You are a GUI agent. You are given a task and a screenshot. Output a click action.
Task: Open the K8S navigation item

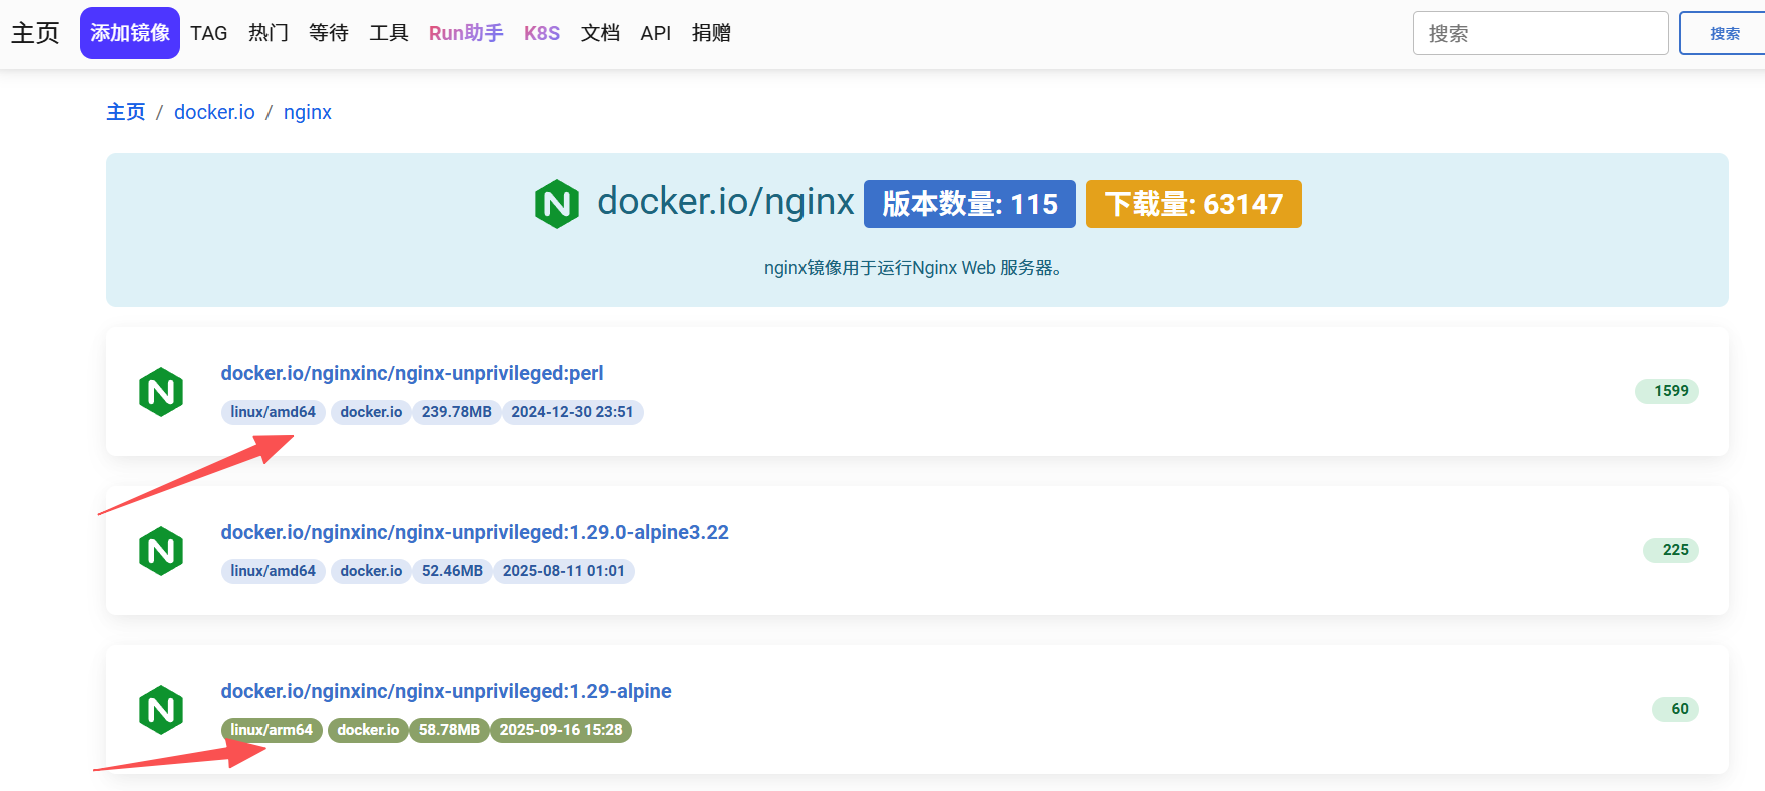pos(542,33)
